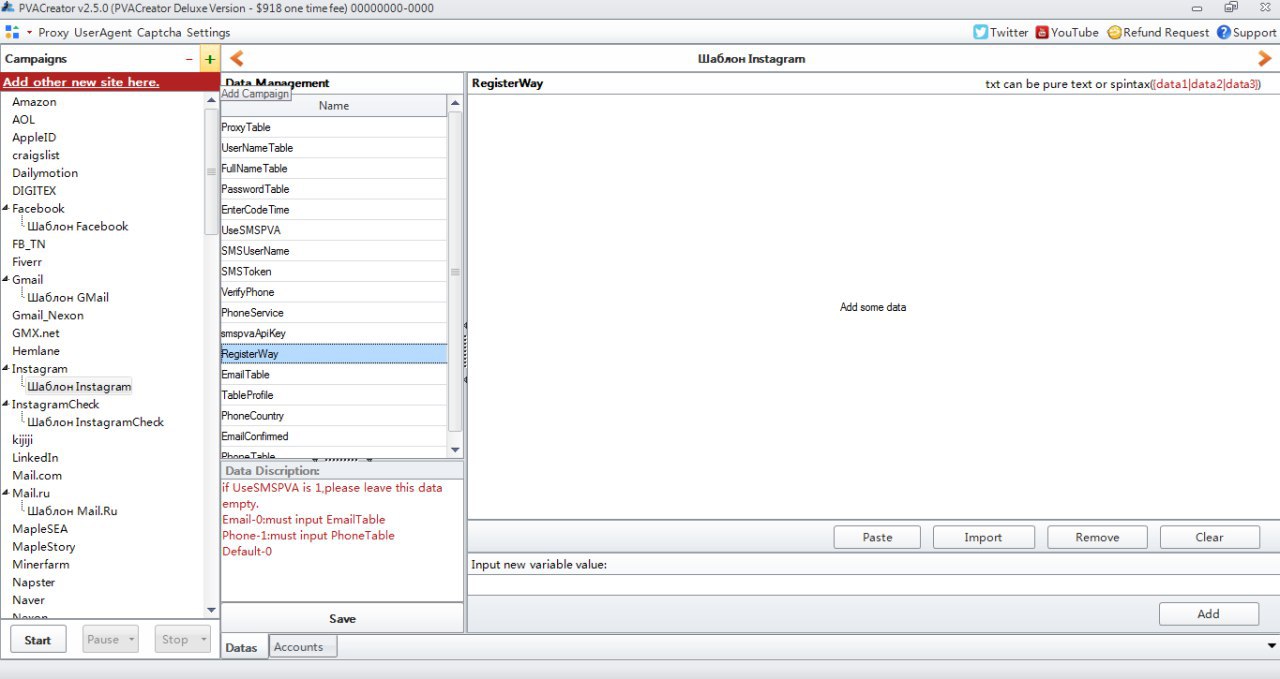Click the orange left arrow navigation icon
The image size is (1280, 679).
click(237, 58)
